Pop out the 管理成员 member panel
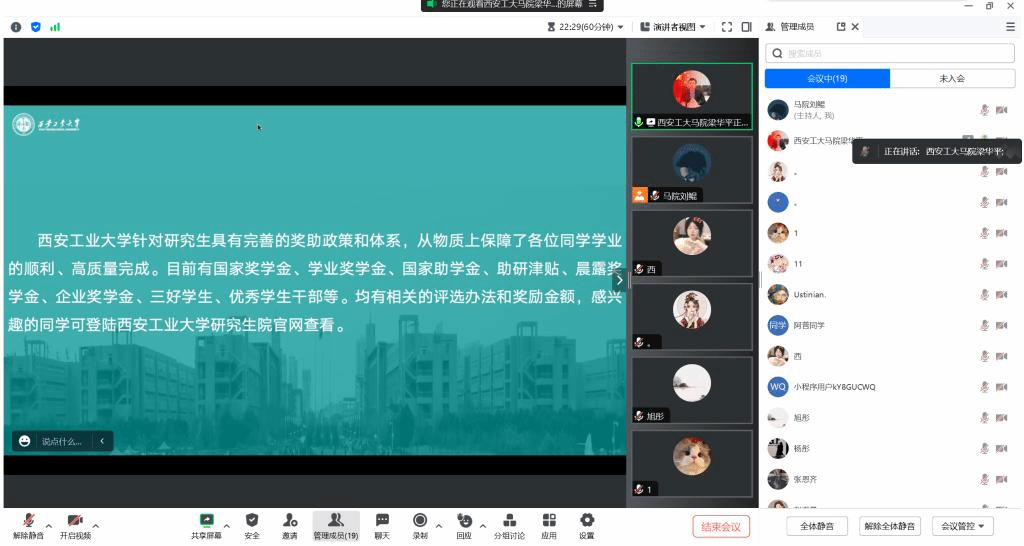1024x546 pixels. [x=841, y=27]
